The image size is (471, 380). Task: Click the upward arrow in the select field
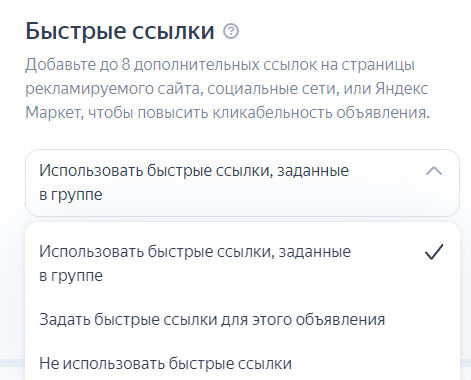click(434, 171)
